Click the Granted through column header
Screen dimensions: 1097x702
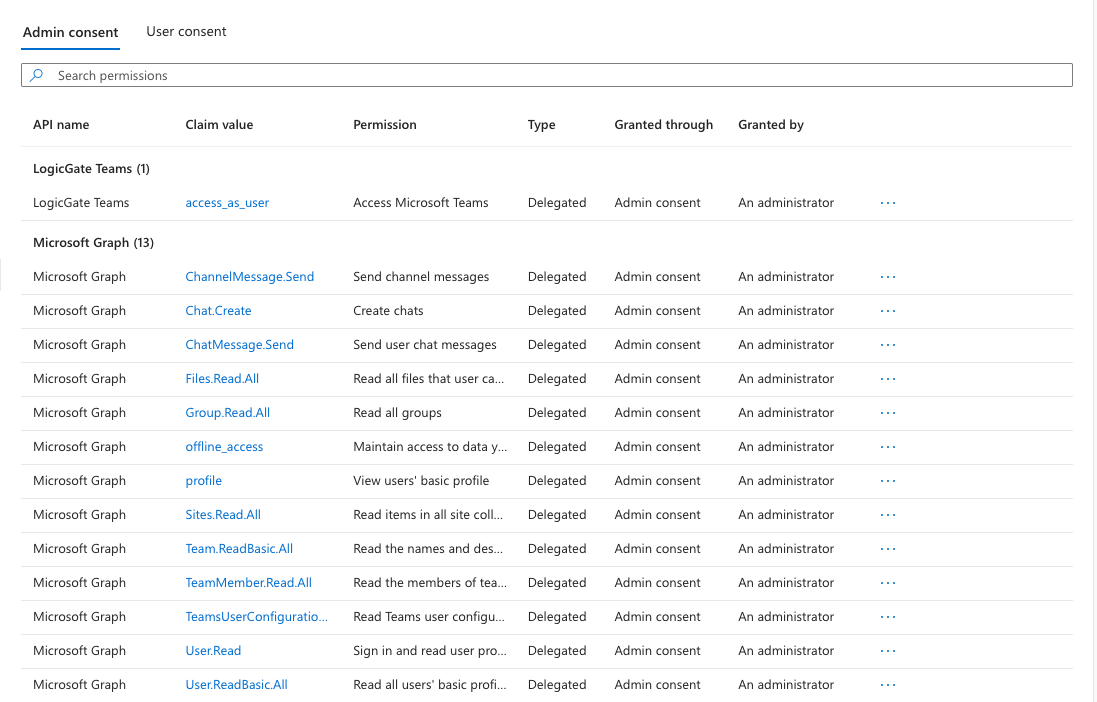click(x=663, y=125)
